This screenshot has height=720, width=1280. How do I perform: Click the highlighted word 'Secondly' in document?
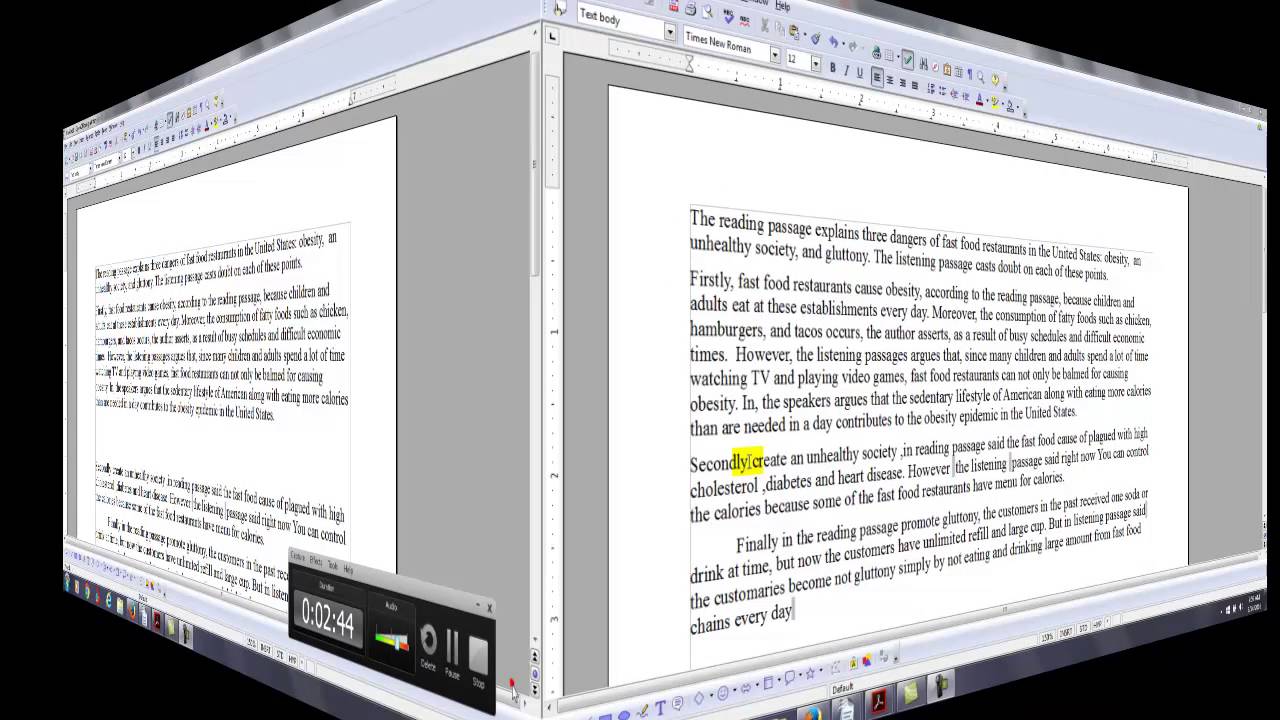pyautogui.click(x=720, y=462)
